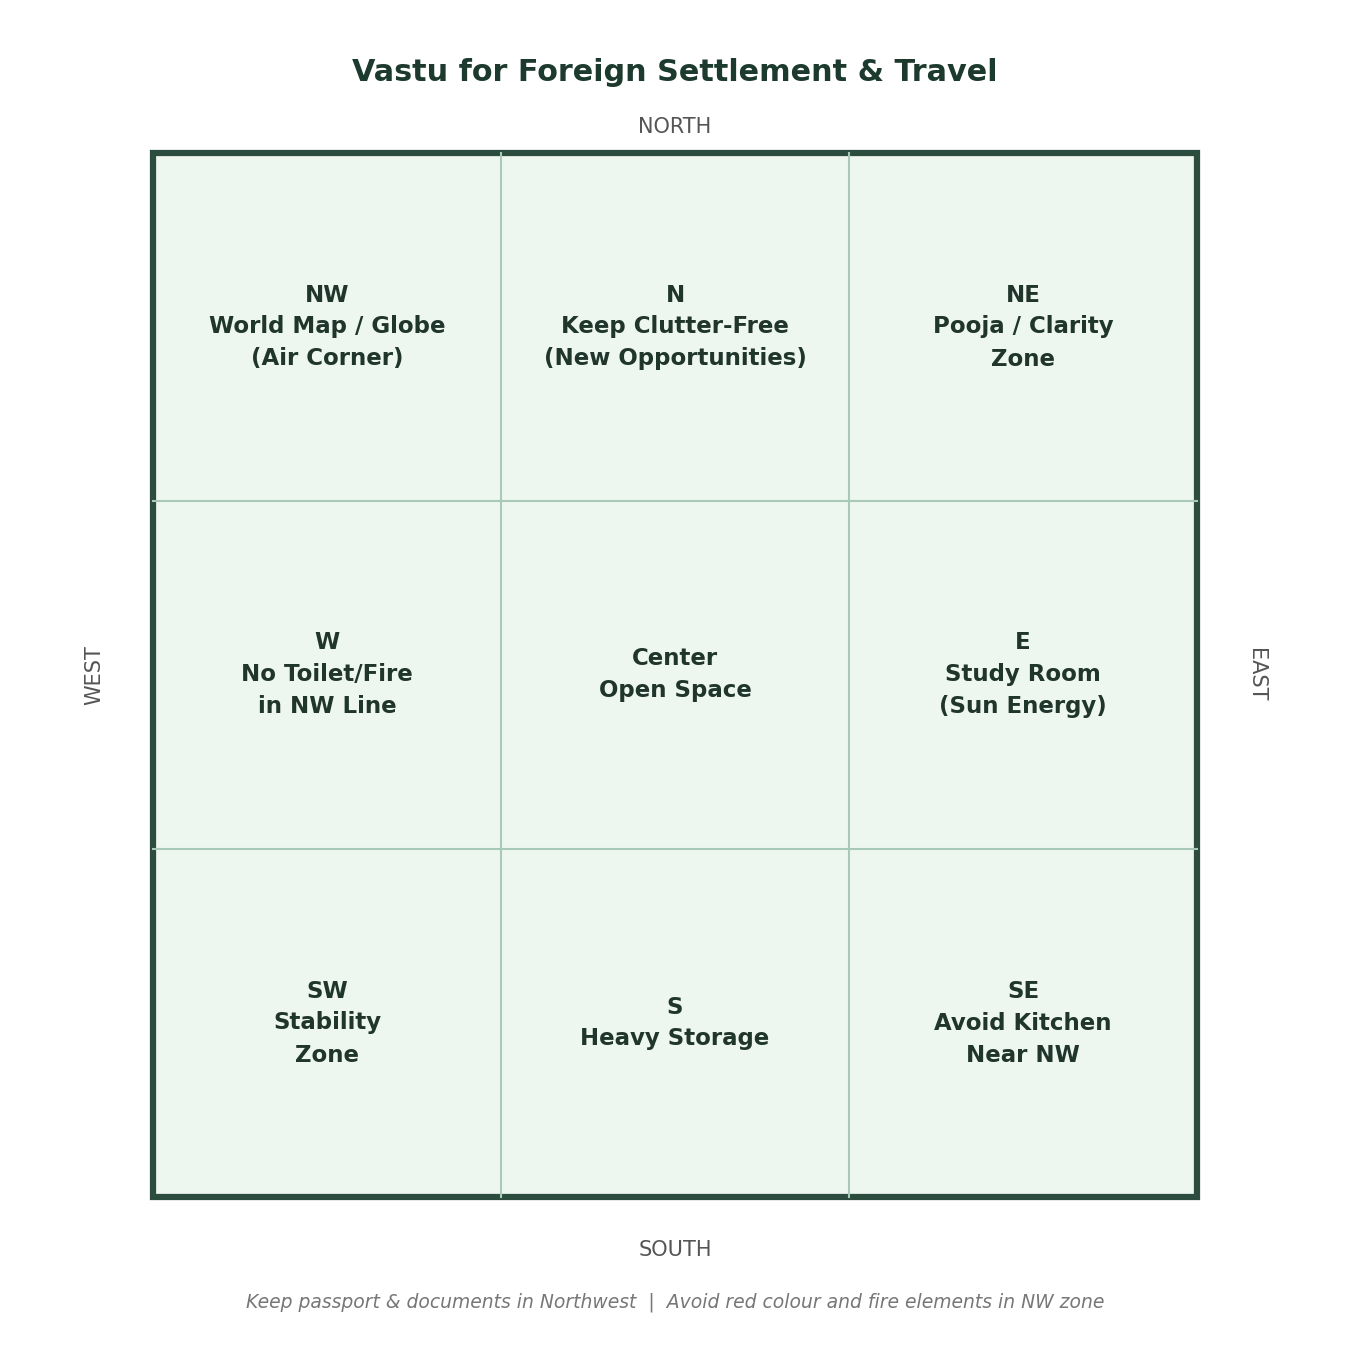Image resolution: width=1350 pixels, height=1350 pixels.
Task: Click the WEST direction label
Action: click(x=93, y=675)
